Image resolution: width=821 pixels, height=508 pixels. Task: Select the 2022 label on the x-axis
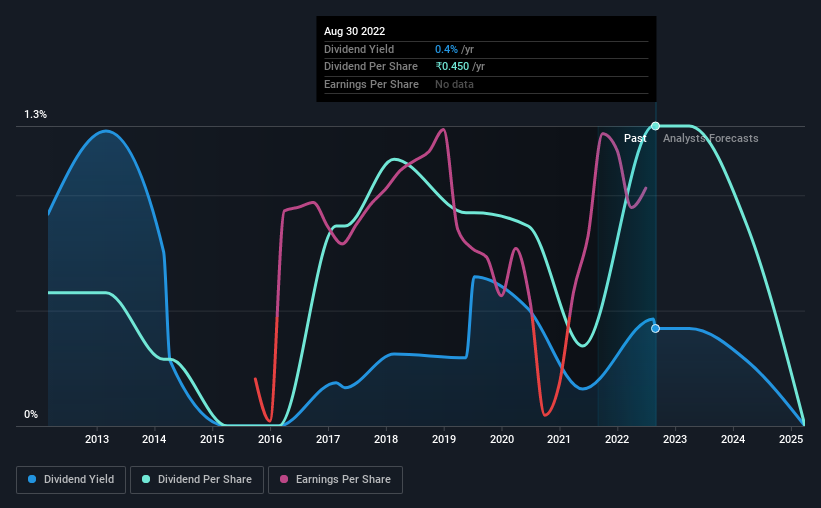coord(617,439)
